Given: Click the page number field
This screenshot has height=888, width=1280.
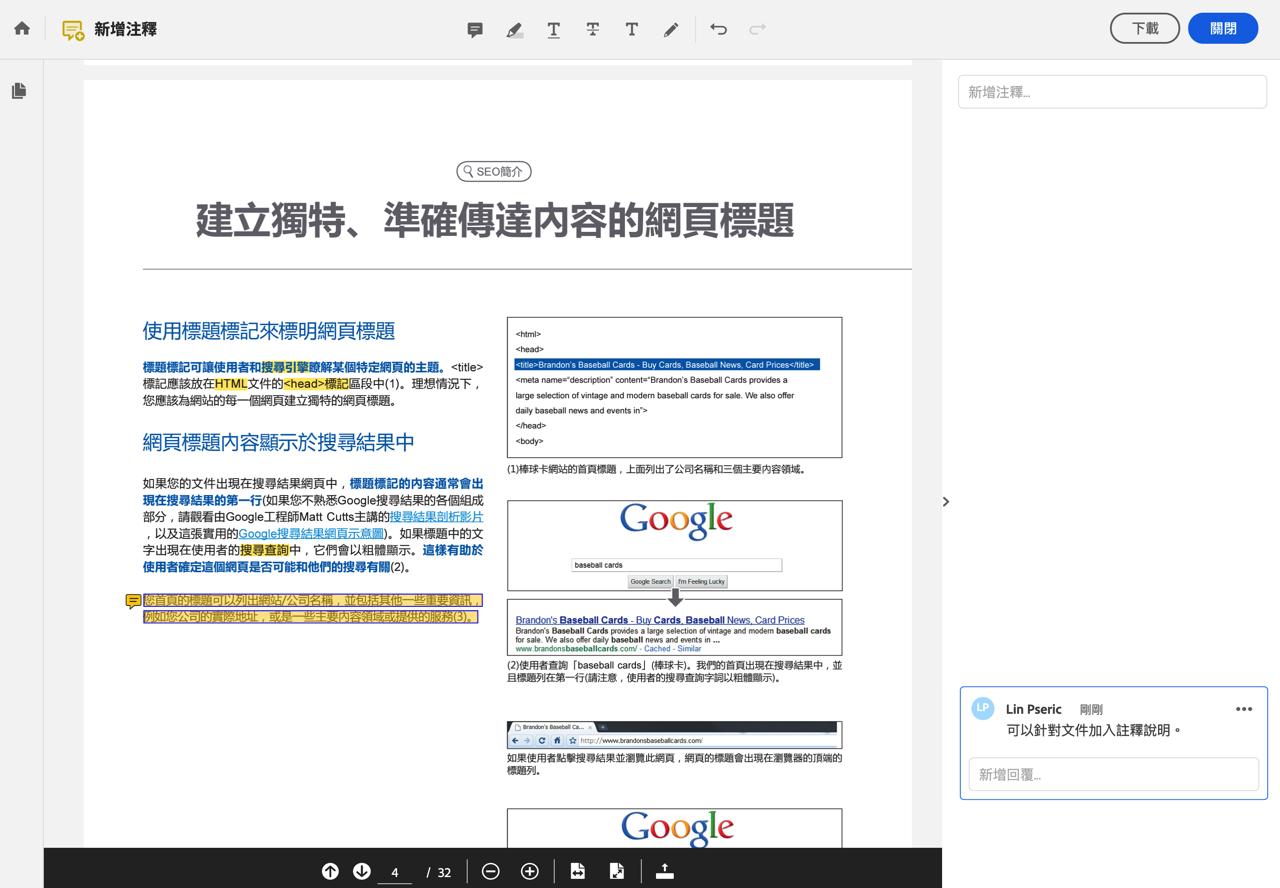Looking at the screenshot, I should pos(395,873).
